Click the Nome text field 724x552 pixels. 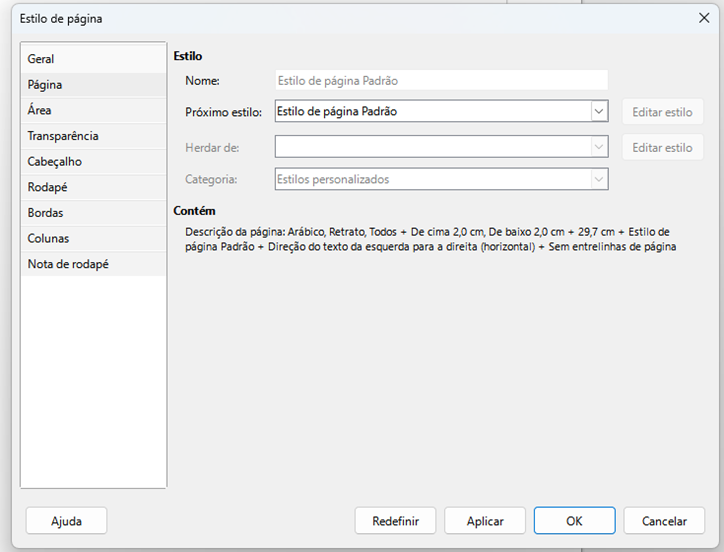pyautogui.click(x=440, y=80)
